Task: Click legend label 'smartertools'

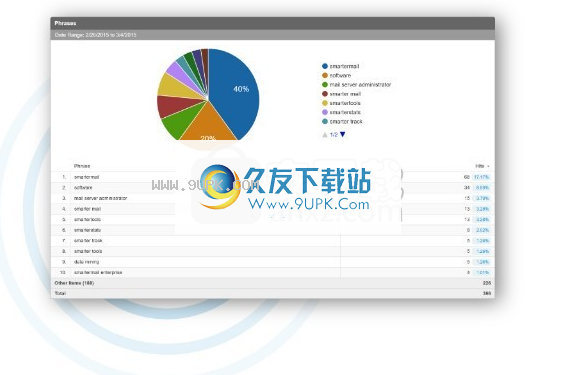Action: click(345, 103)
